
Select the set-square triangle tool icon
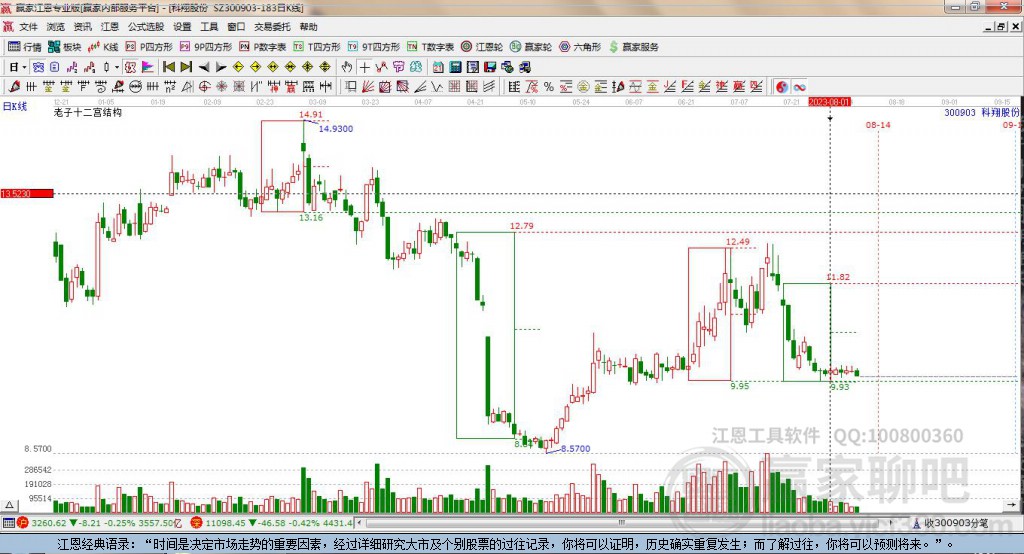tap(187, 86)
